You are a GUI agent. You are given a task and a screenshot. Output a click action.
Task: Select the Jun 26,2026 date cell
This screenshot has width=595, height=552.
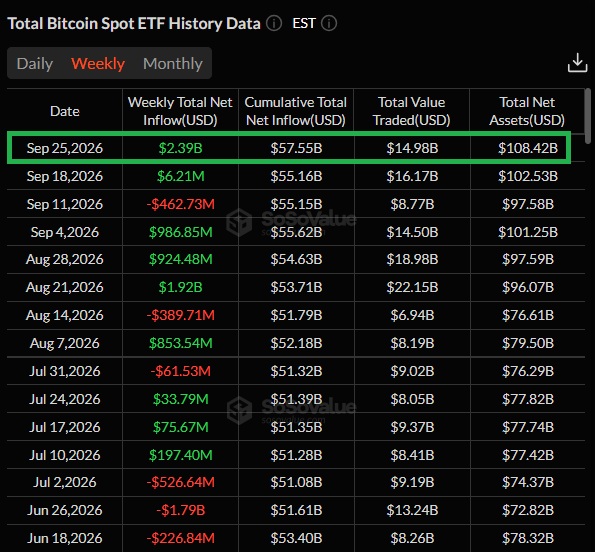click(x=65, y=510)
